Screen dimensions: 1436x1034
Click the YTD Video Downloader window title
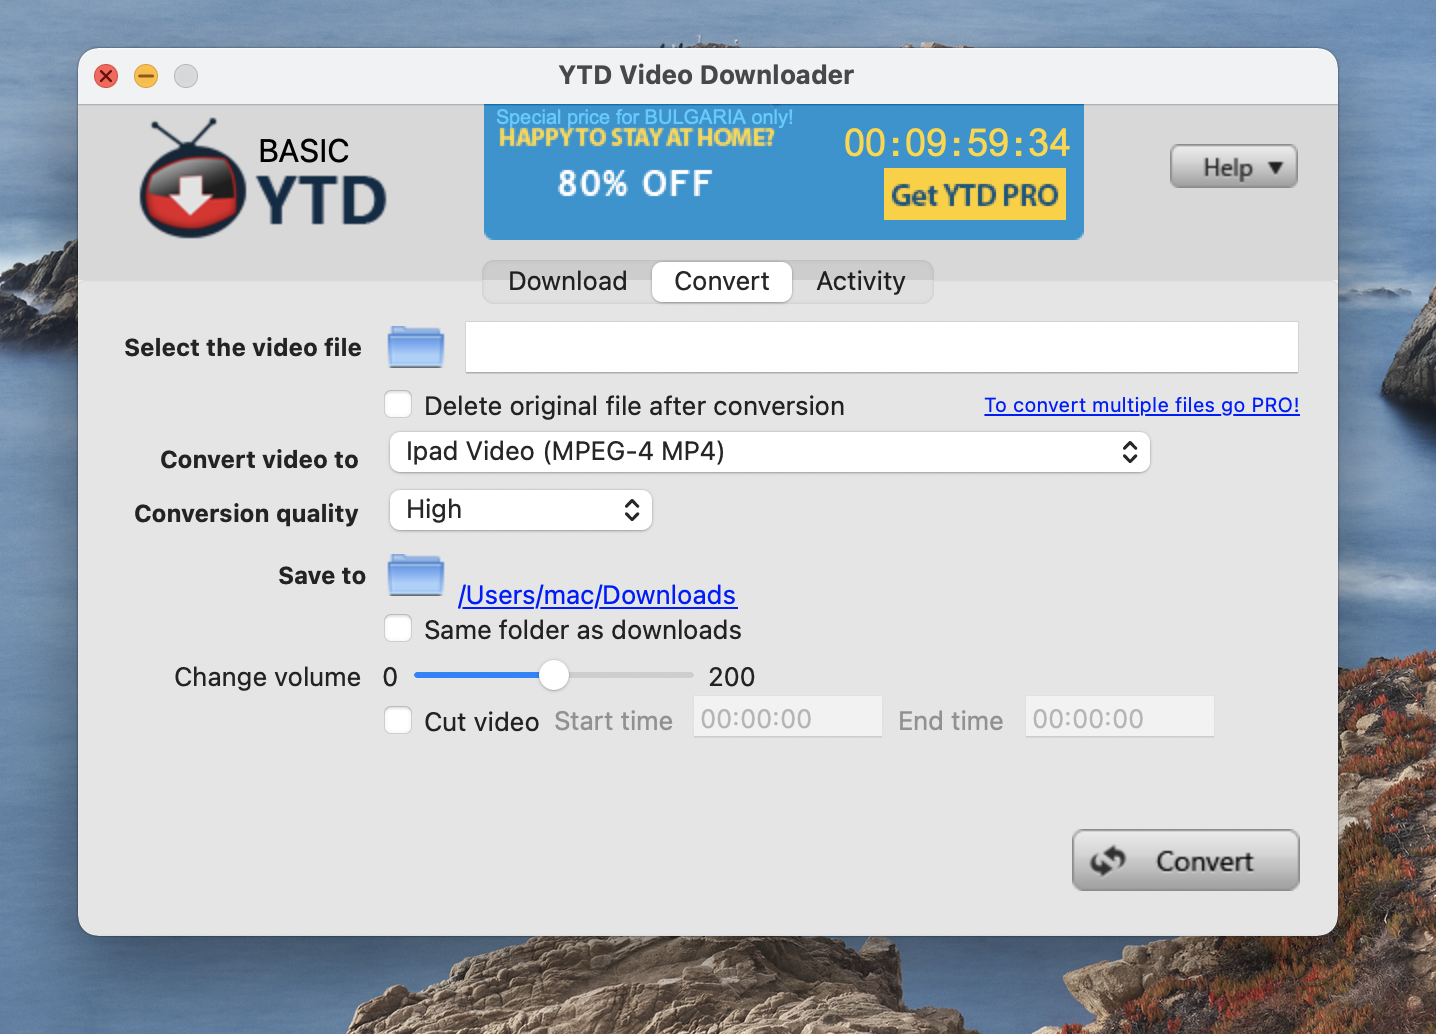pyautogui.click(x=706, y=75)
